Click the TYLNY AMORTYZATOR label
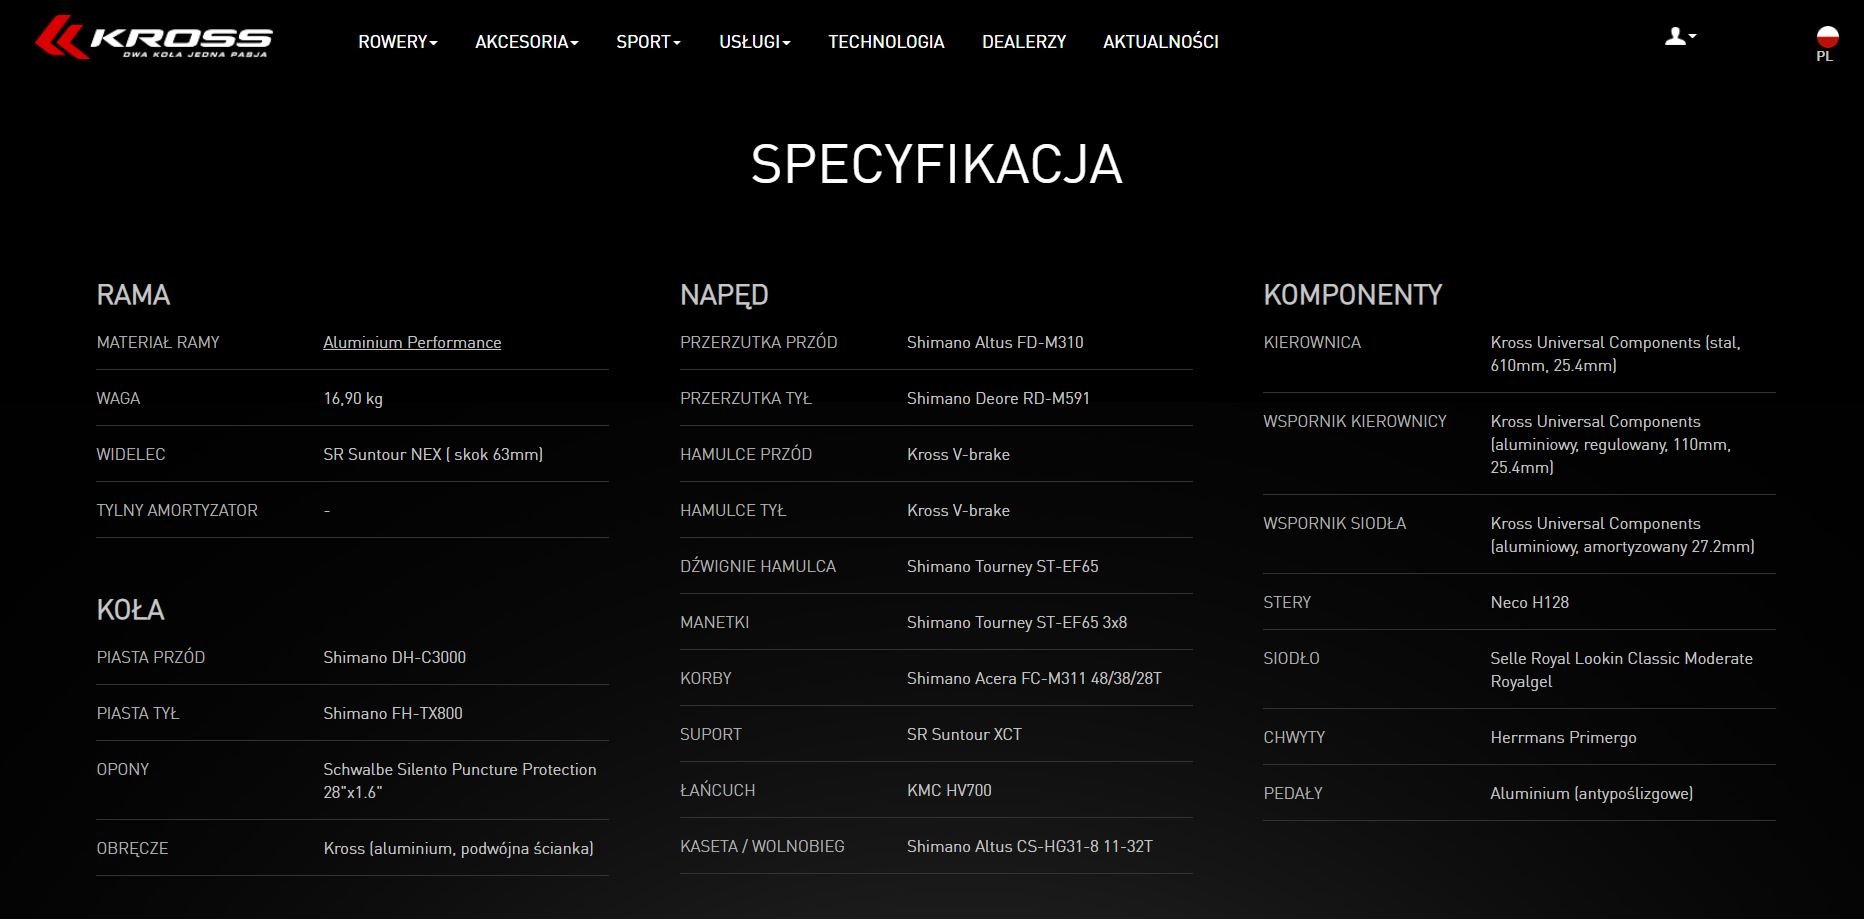This screenshot has width=1864, height=919. click(x=177, y=510)
